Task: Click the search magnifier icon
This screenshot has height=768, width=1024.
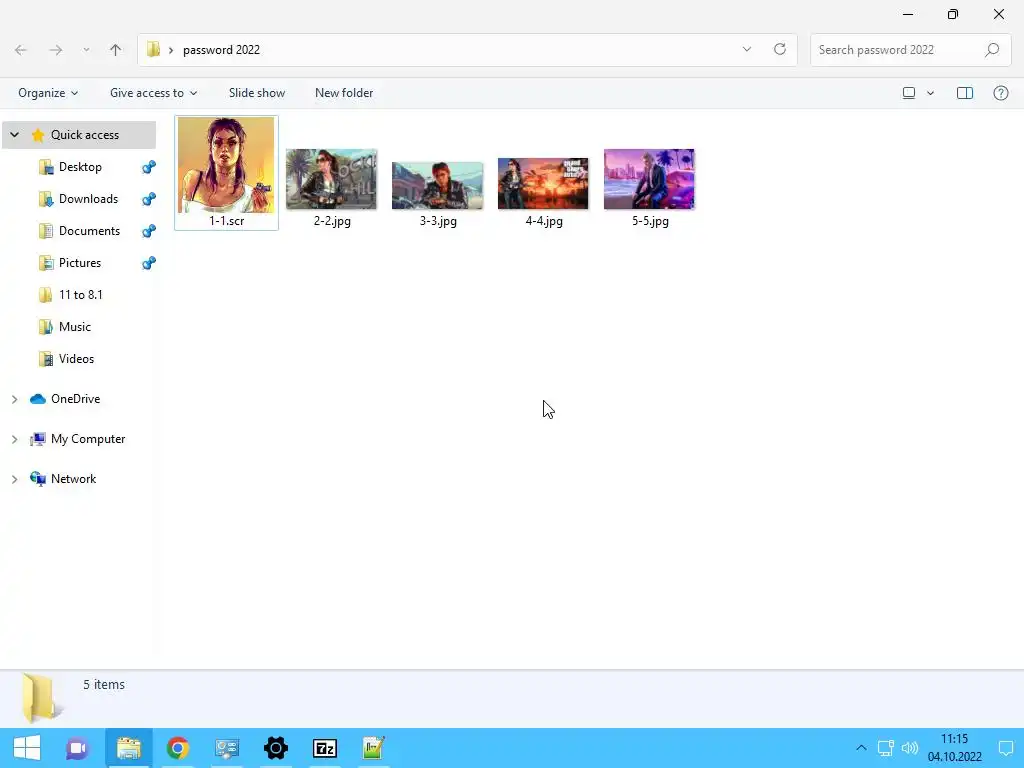Action: [992, 50]
